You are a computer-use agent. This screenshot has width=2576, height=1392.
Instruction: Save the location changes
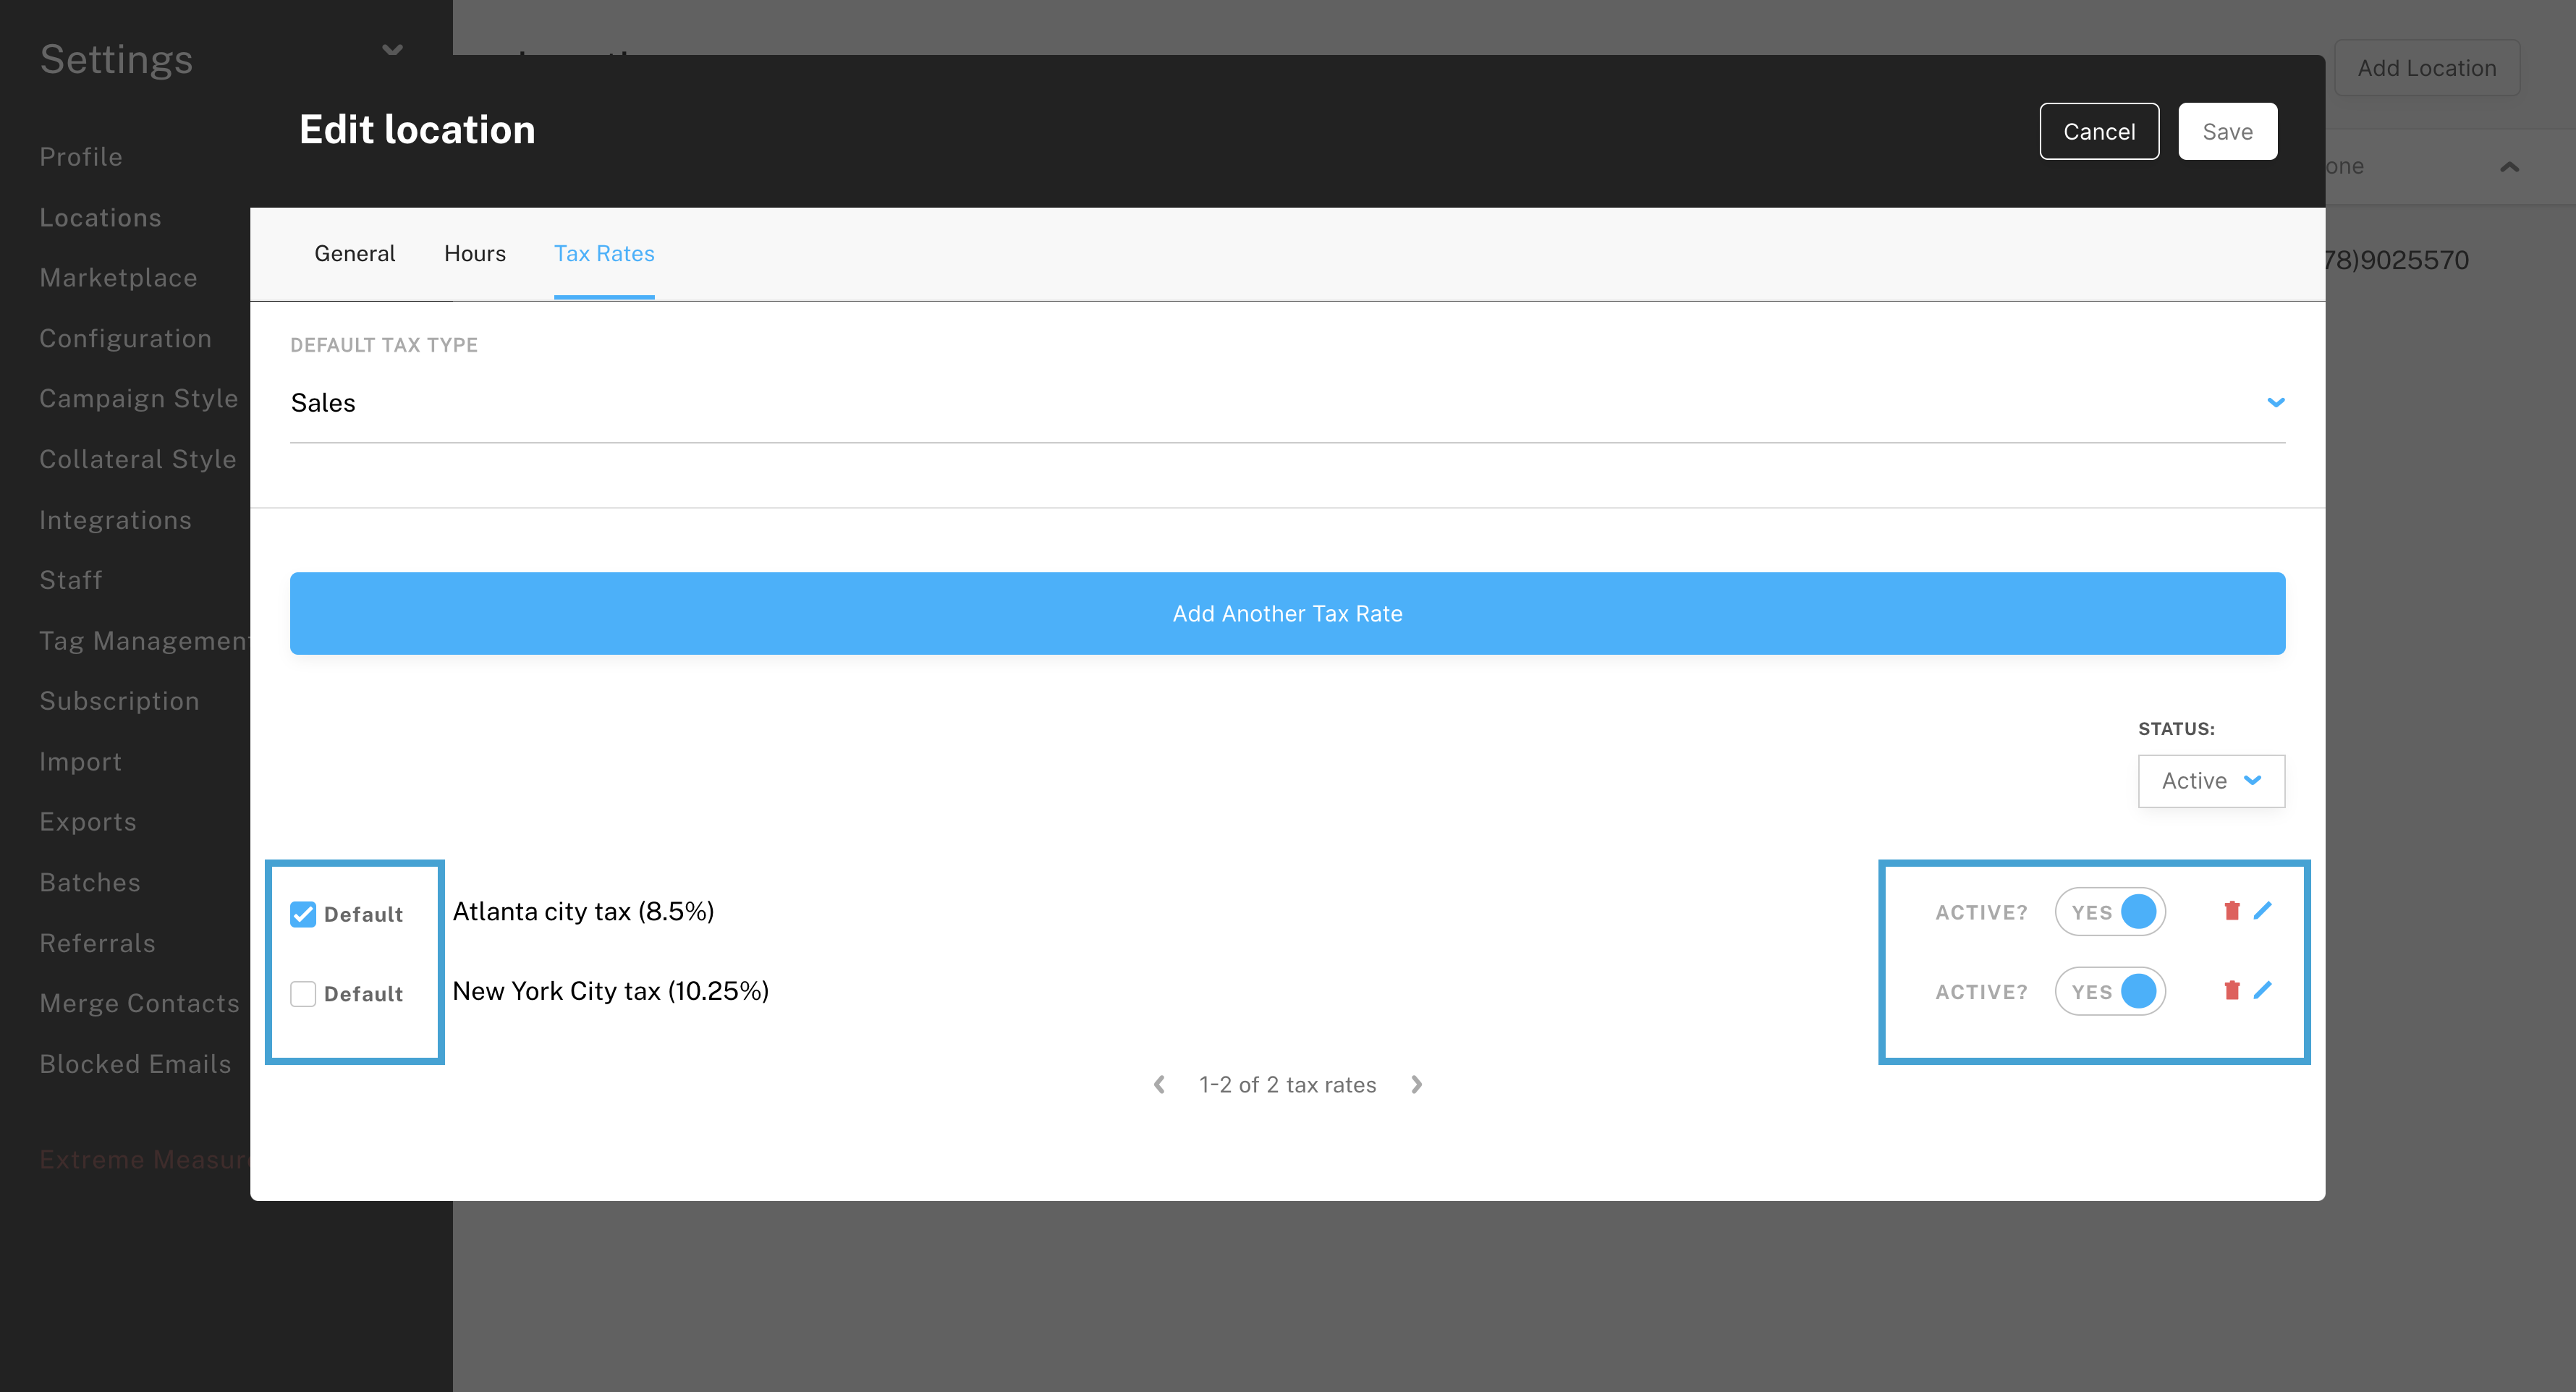[2227, 130]
